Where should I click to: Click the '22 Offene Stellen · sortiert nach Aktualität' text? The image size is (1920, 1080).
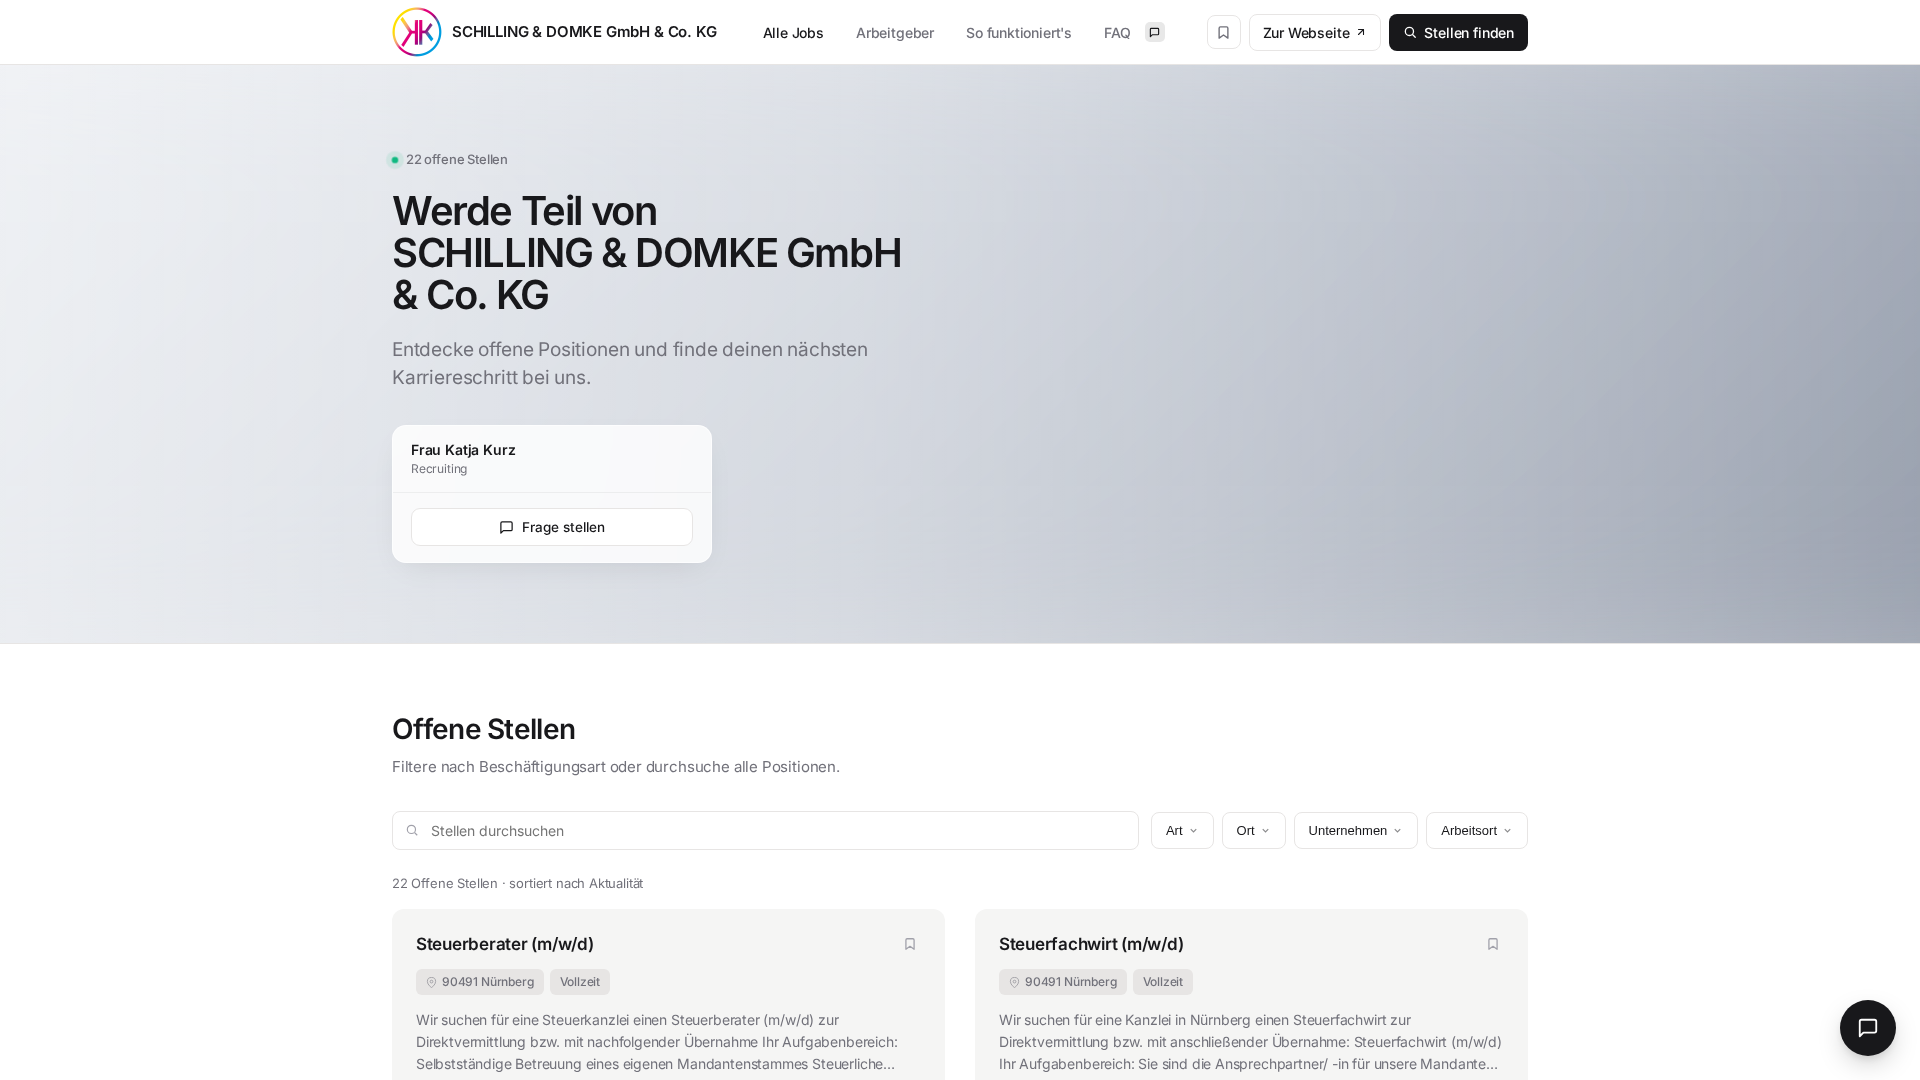click(x=517, y=883)
